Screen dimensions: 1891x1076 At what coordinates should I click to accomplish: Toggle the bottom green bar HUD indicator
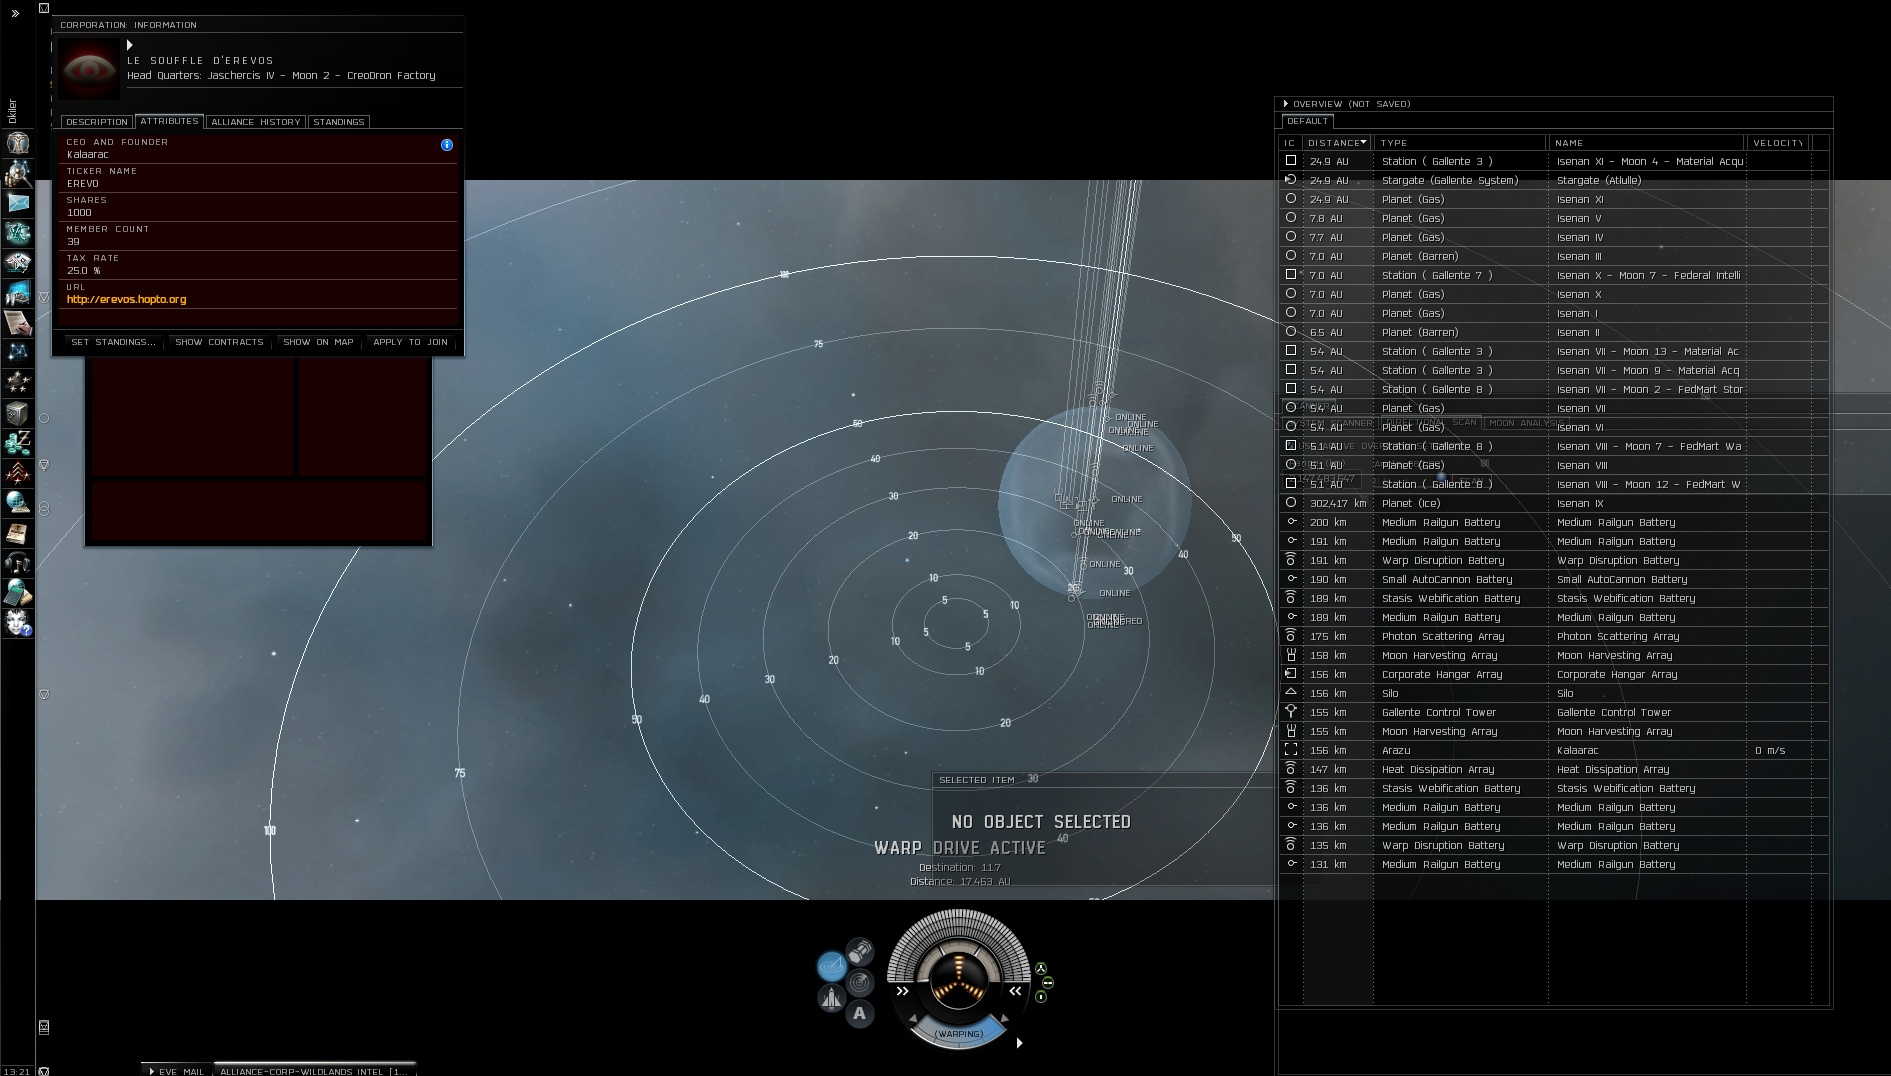(x=1041, y=997)
